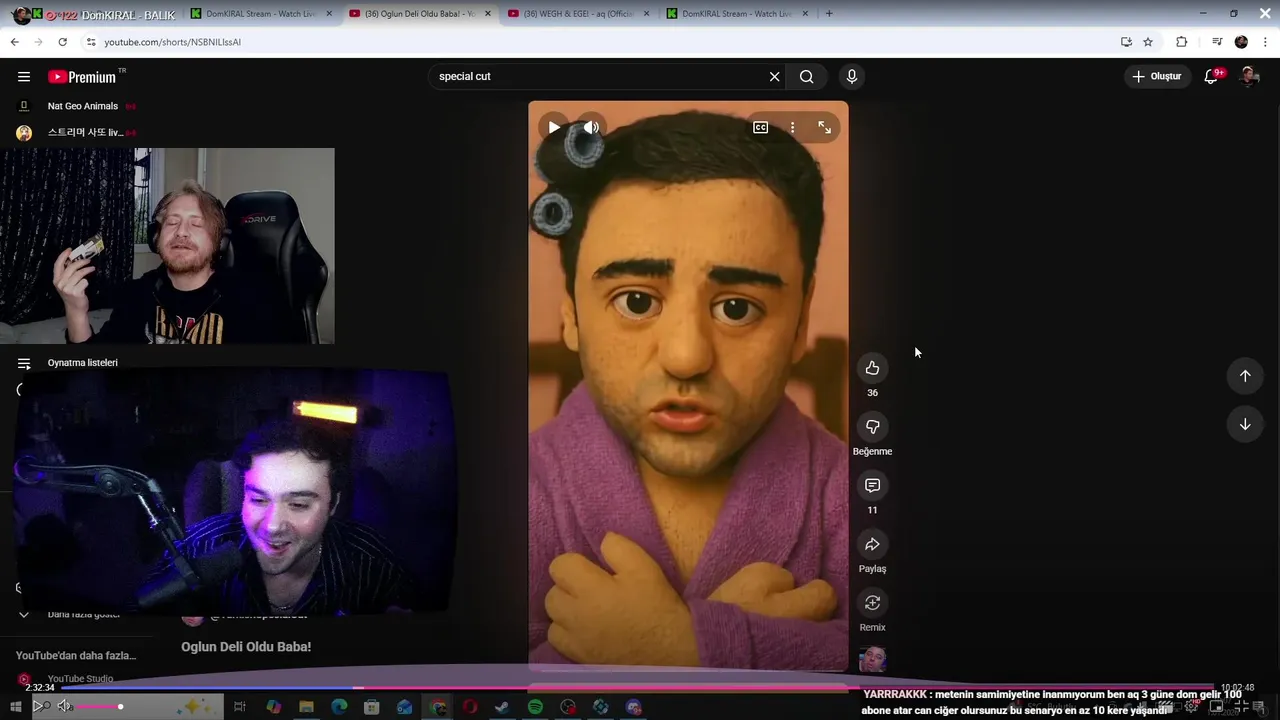Screen dimensions: 1280x720
Task: Open the YouTube hamburger guide menu
Action: pos(24,77)
